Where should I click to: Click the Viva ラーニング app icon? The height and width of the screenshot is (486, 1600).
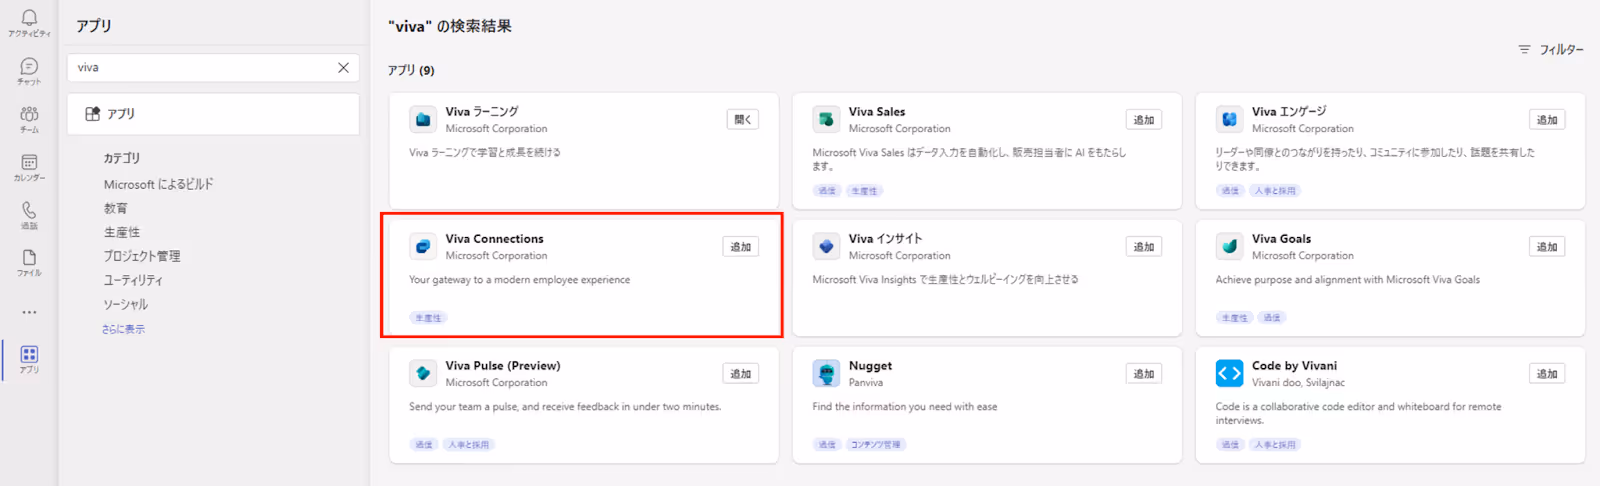[x=423, y=119]
